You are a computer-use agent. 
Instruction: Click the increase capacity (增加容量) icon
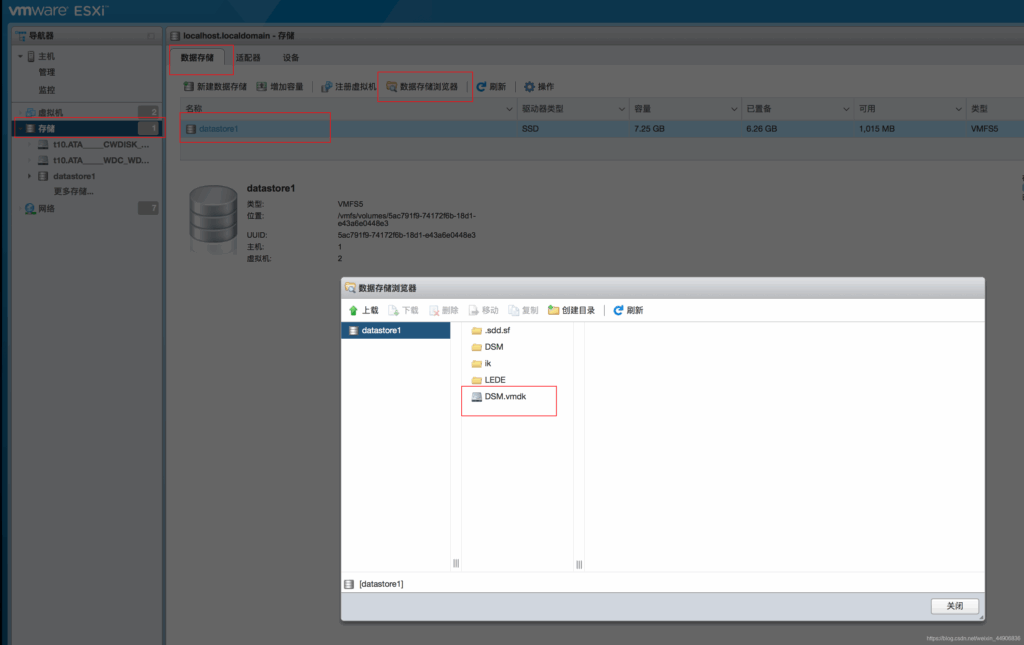[262, 87]
